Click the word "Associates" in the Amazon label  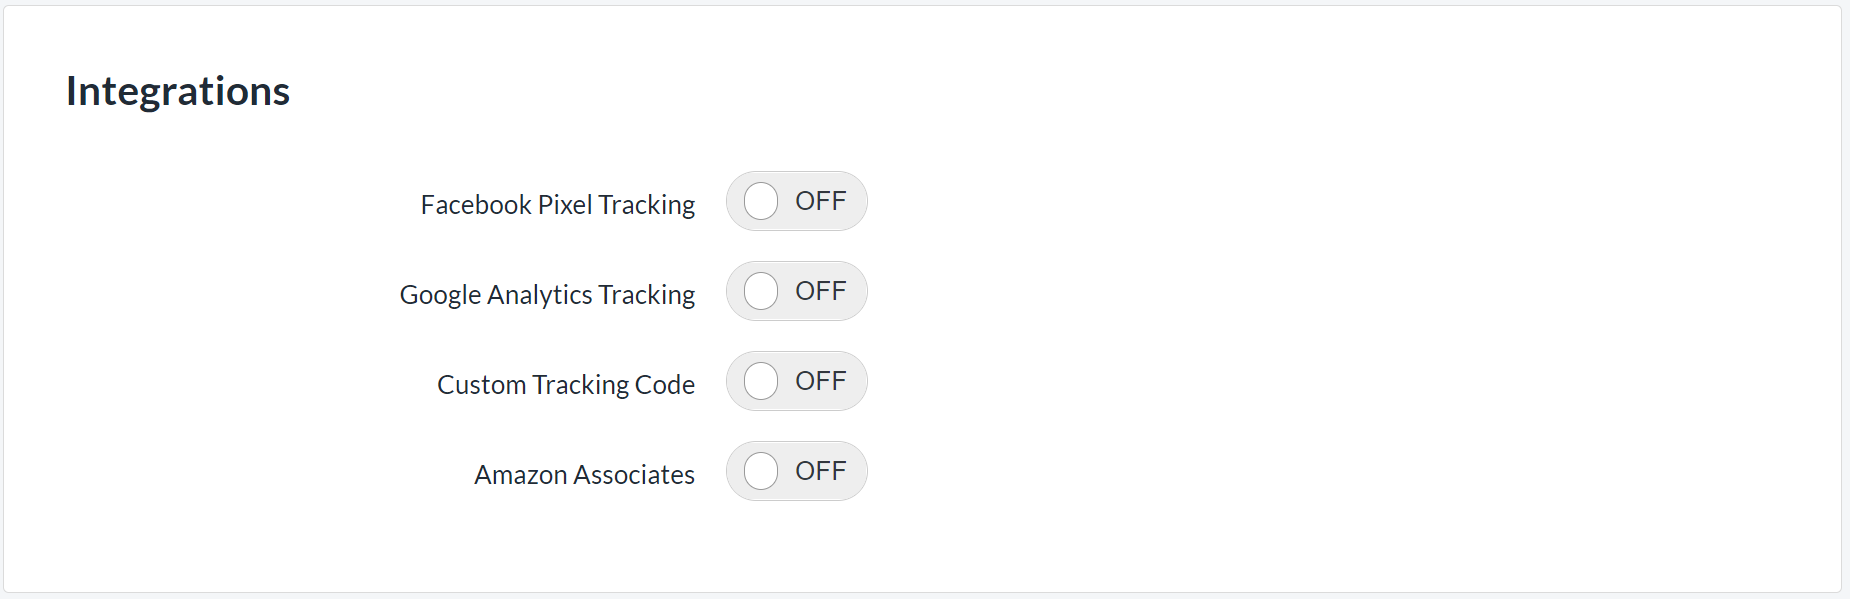pos(633,475)
